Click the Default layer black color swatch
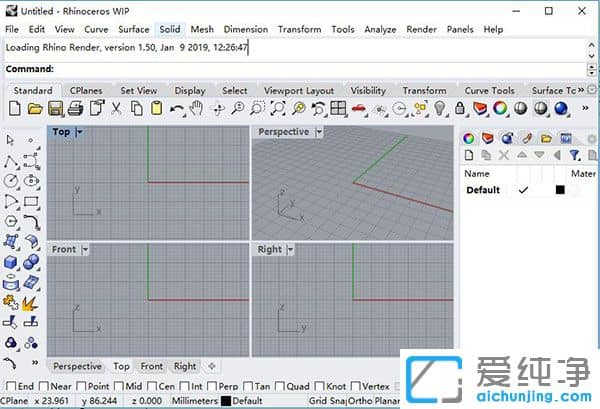This screenshot has height=409, width=600. click(x=560, y=189)
